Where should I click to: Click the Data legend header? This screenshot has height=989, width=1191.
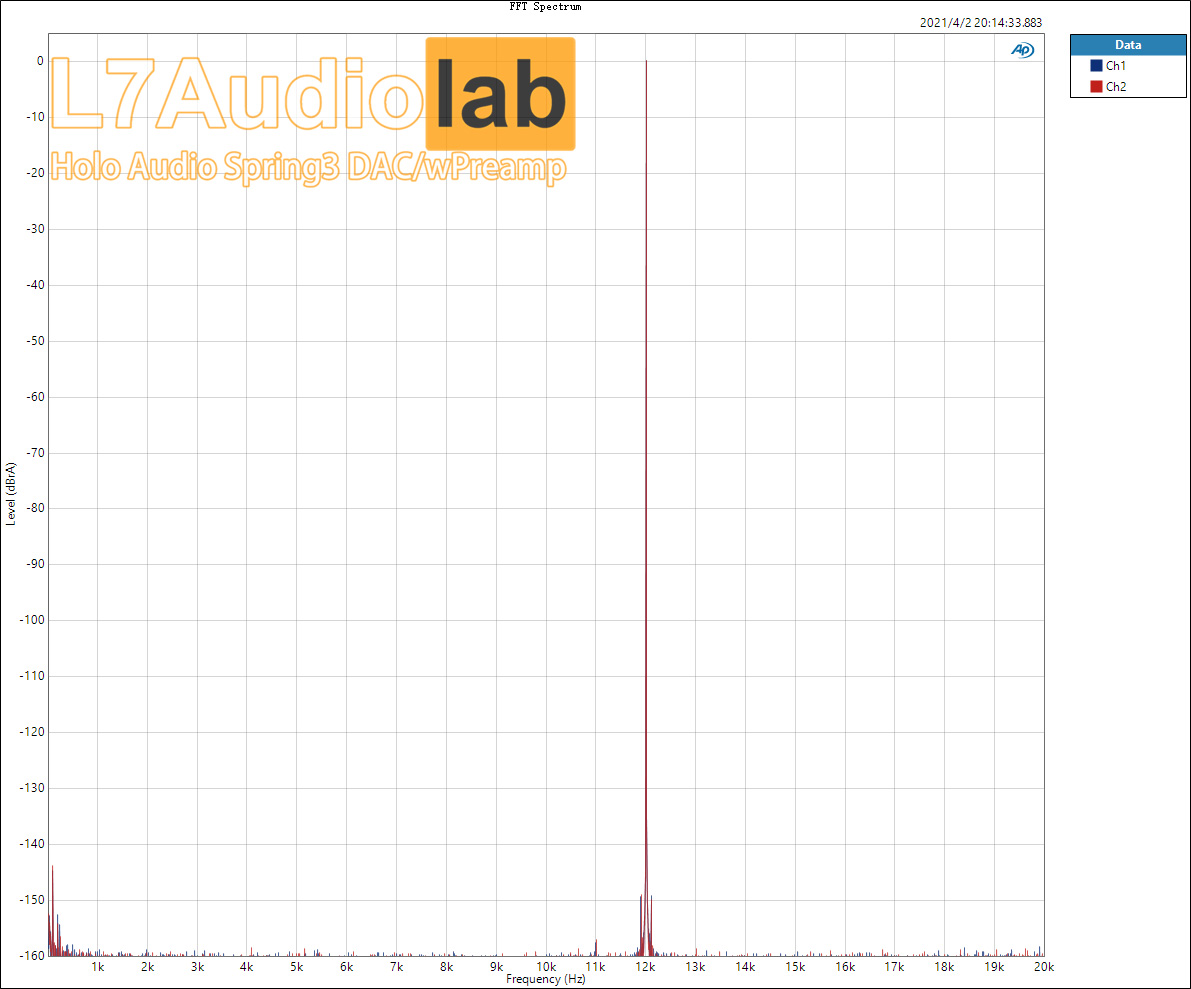coord(1128,45)
